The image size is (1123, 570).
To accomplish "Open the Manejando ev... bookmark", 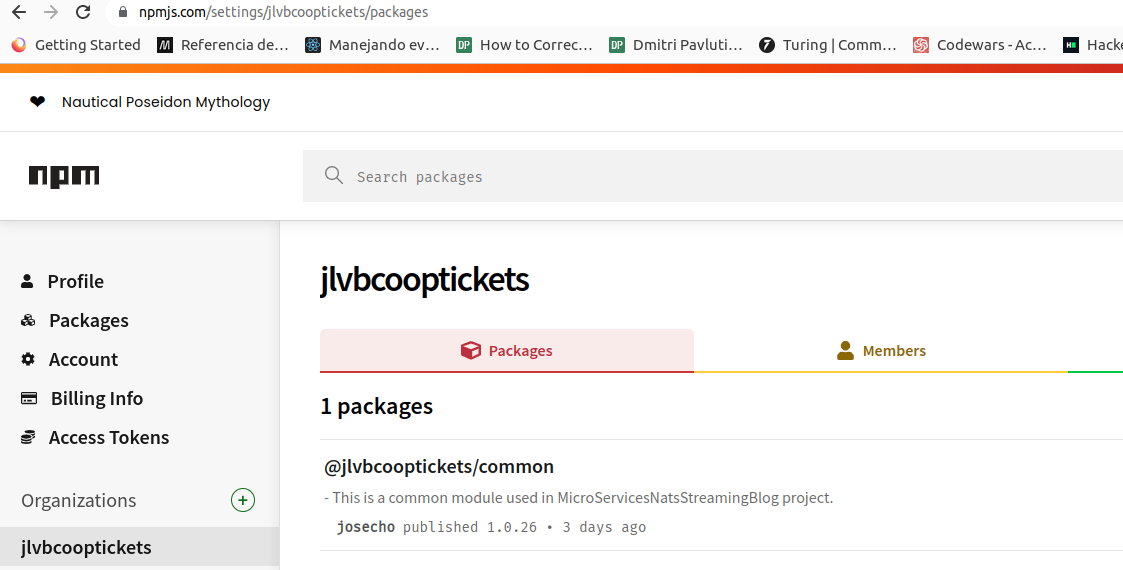I will pyautogui.click(x=372, y=45).
